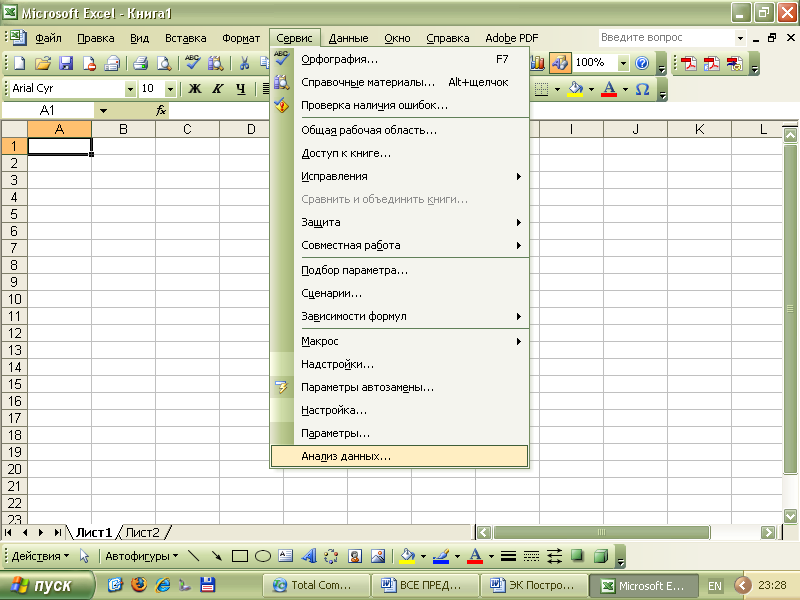Click the Permission icon with the red stop sign
Screen dimensions: 800x600
(x=89, y=63)
